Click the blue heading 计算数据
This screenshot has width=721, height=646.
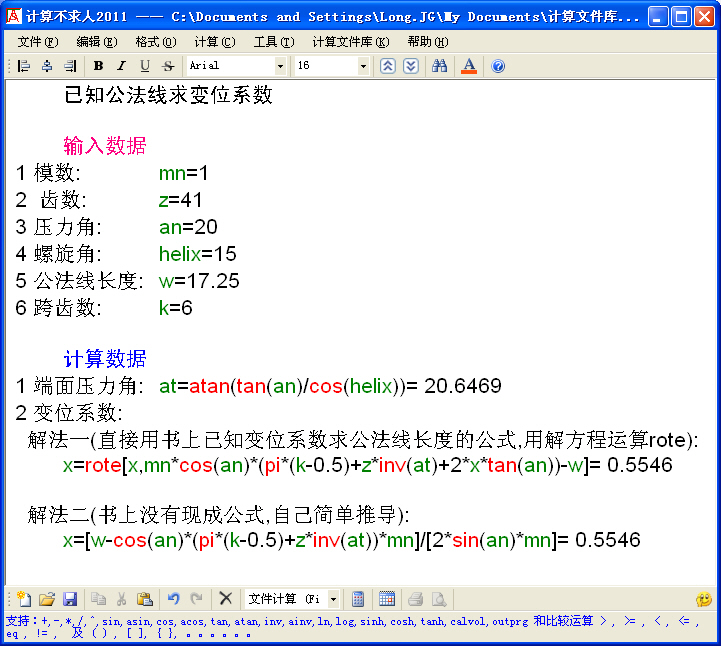coord(105,359)
